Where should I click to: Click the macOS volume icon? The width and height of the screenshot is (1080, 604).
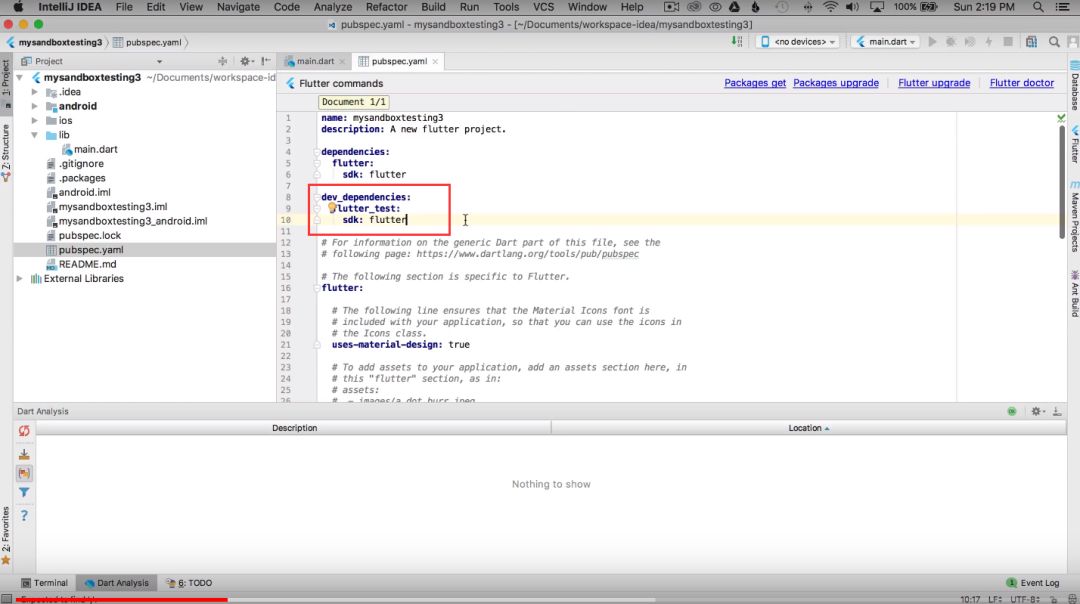(852, 7)
